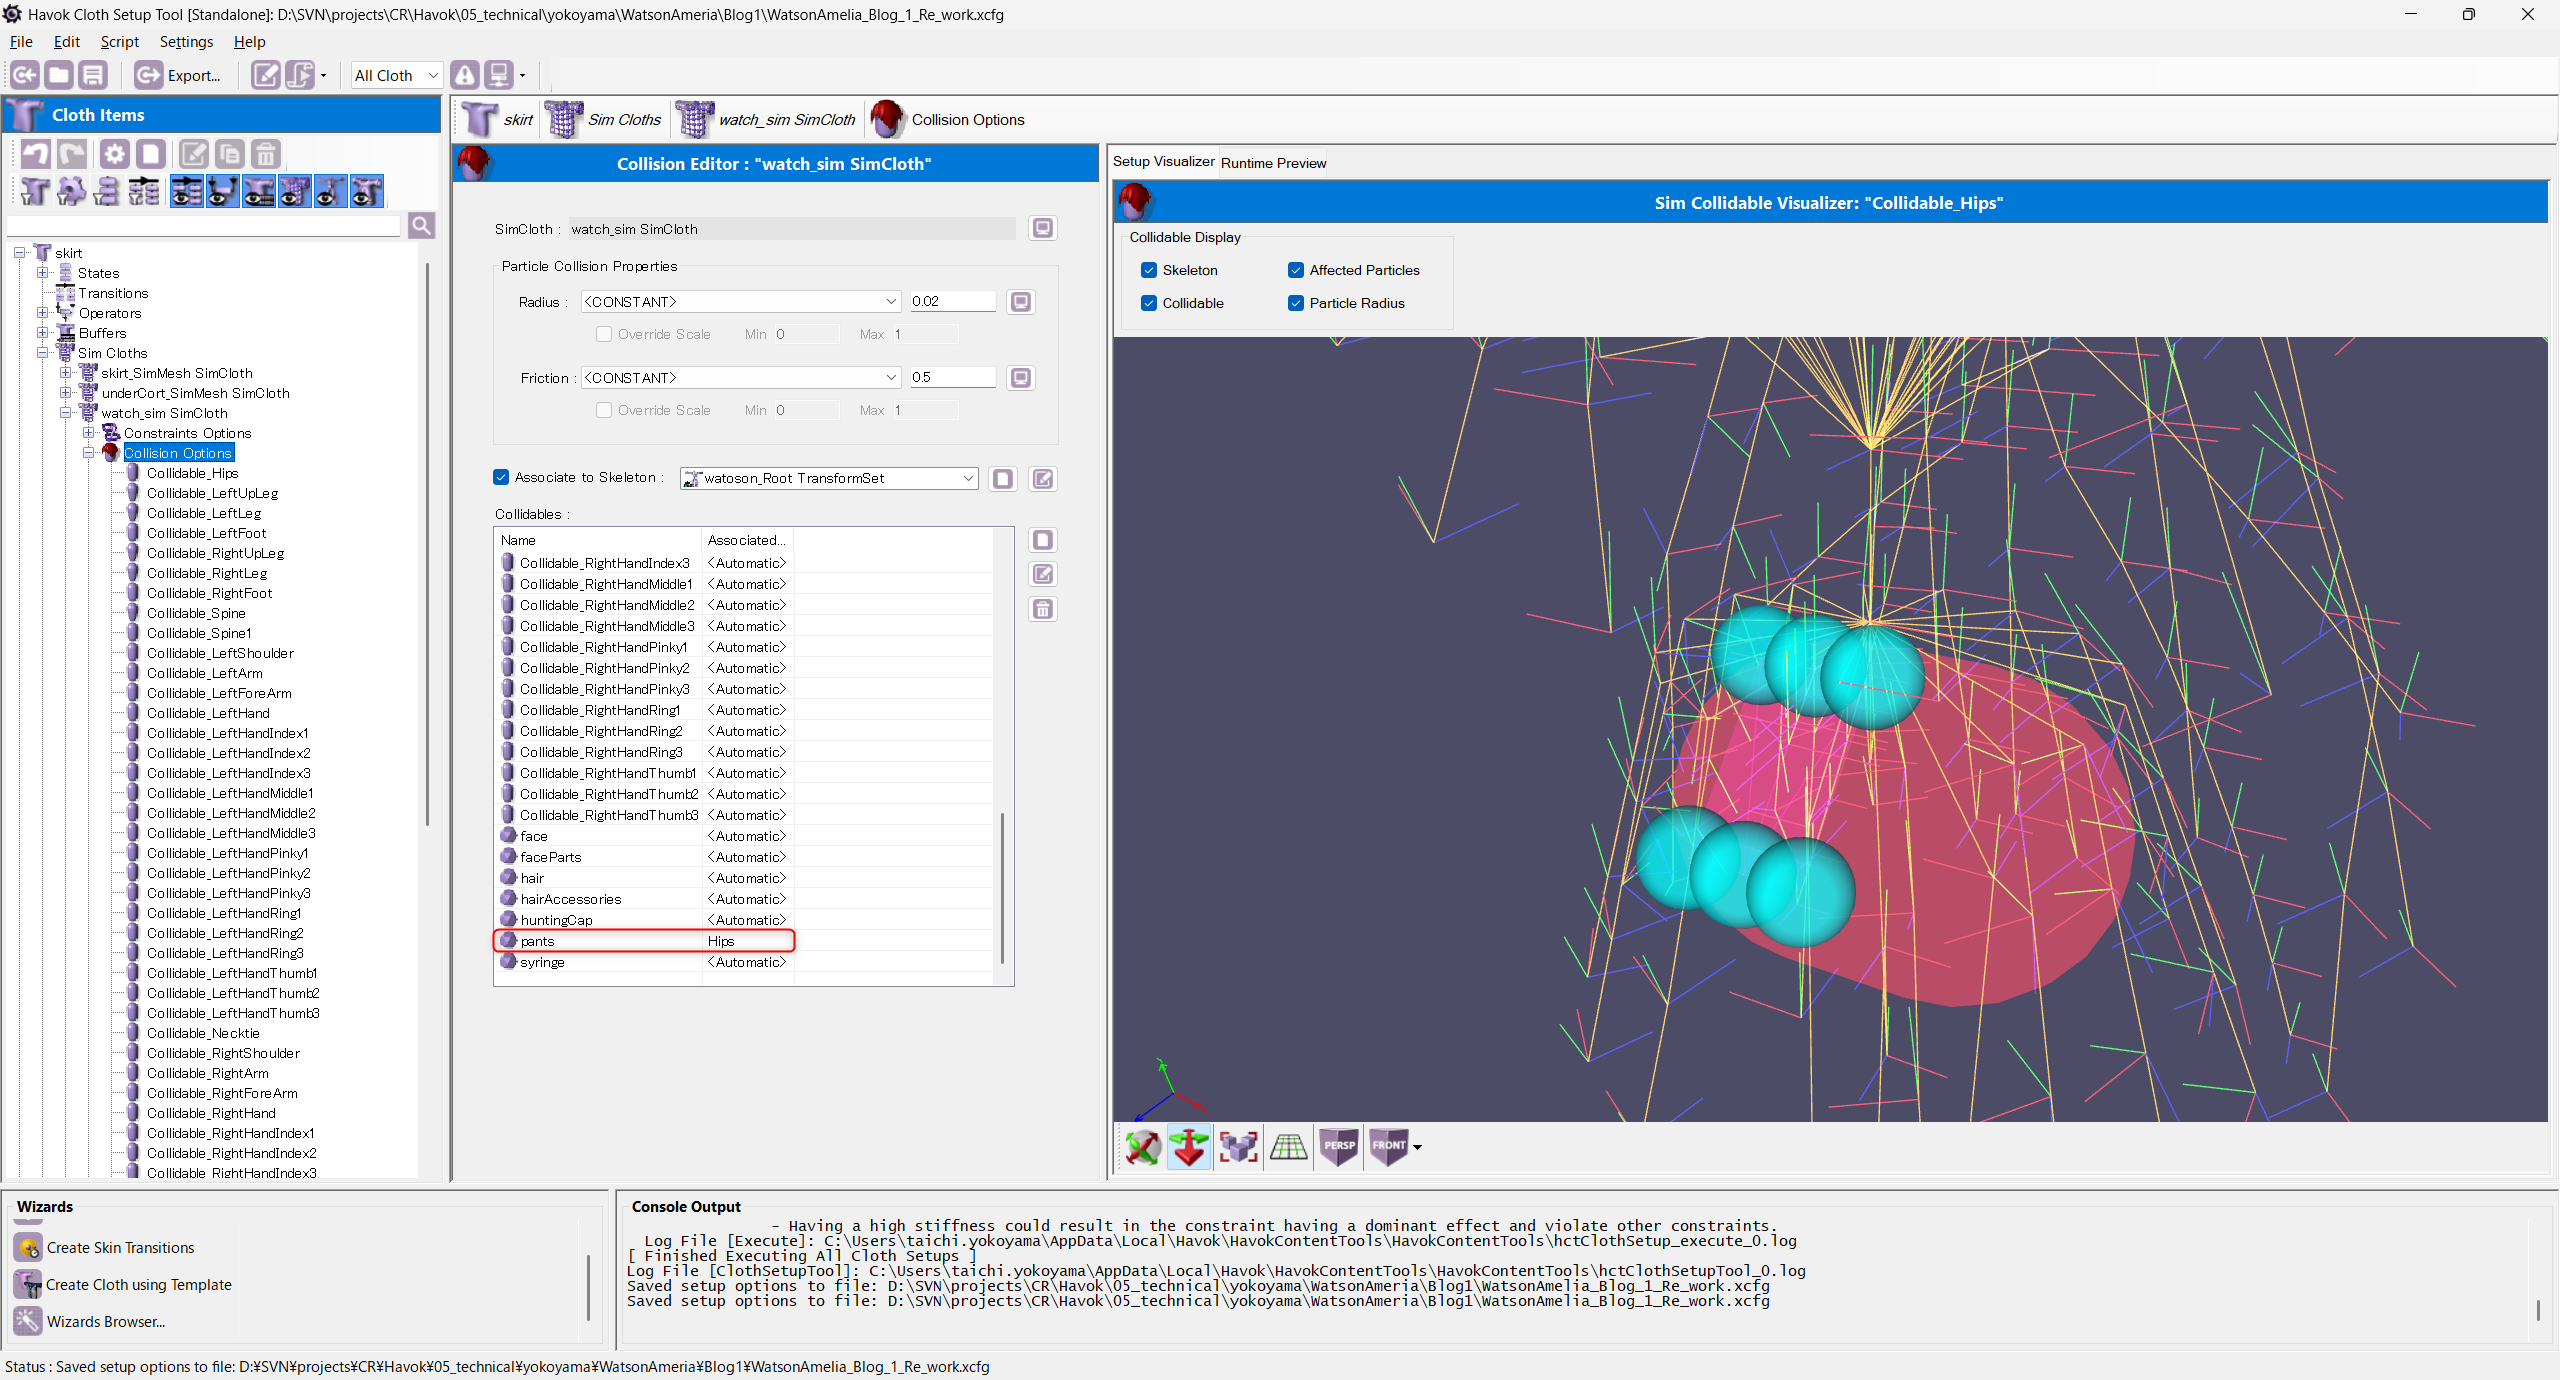Viewport: 2560px width, 1380px height.
Task: Open the File menu
Action: coord(21,42)
